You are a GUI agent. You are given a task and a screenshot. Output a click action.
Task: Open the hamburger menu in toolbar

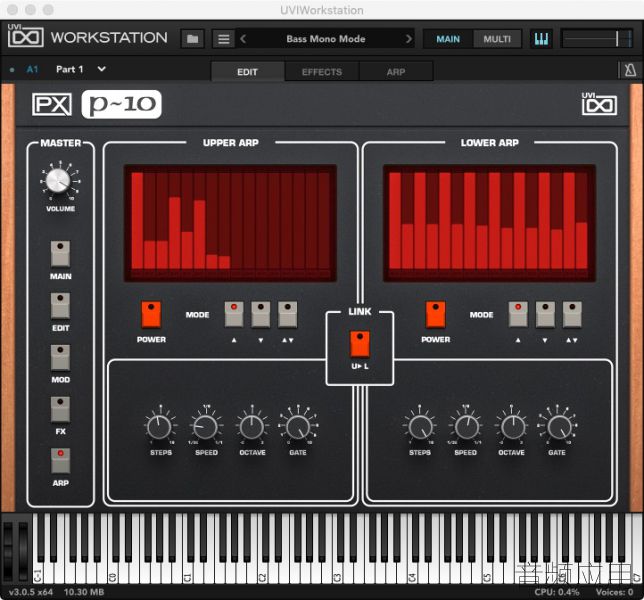pyautogui.click(x=224, y=39)
